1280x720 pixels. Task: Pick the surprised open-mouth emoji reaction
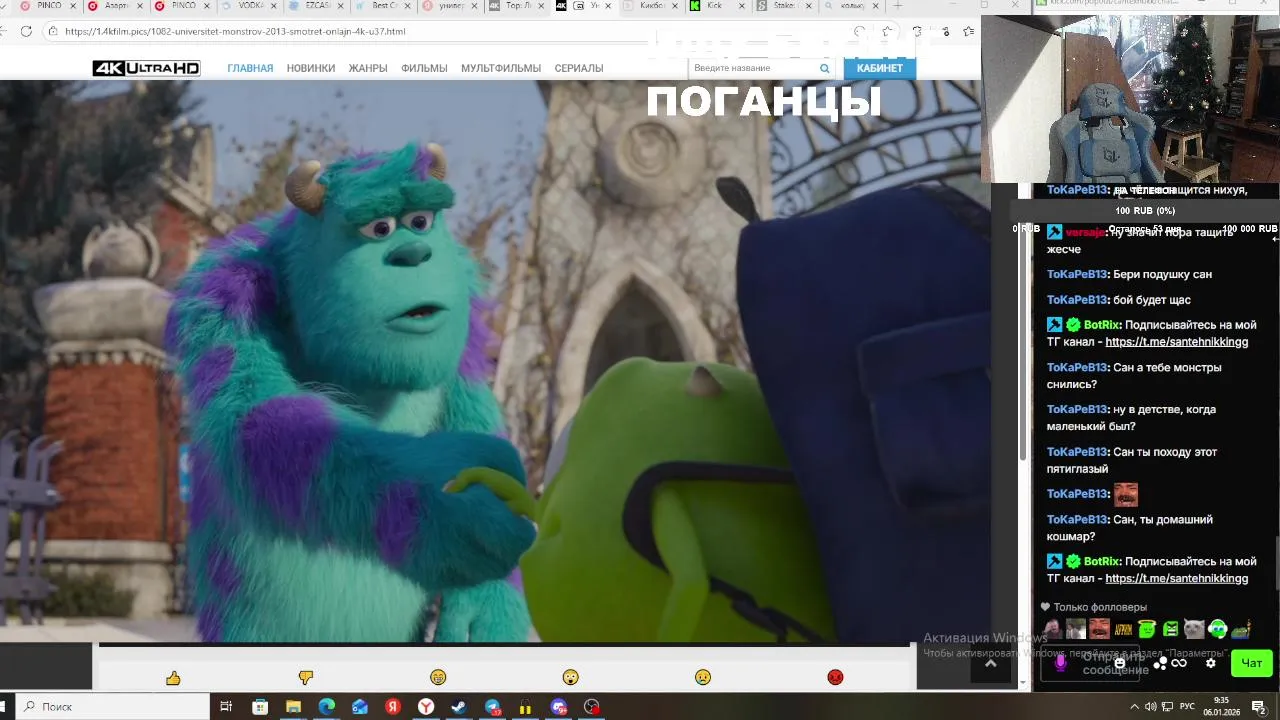click(570, 678)
